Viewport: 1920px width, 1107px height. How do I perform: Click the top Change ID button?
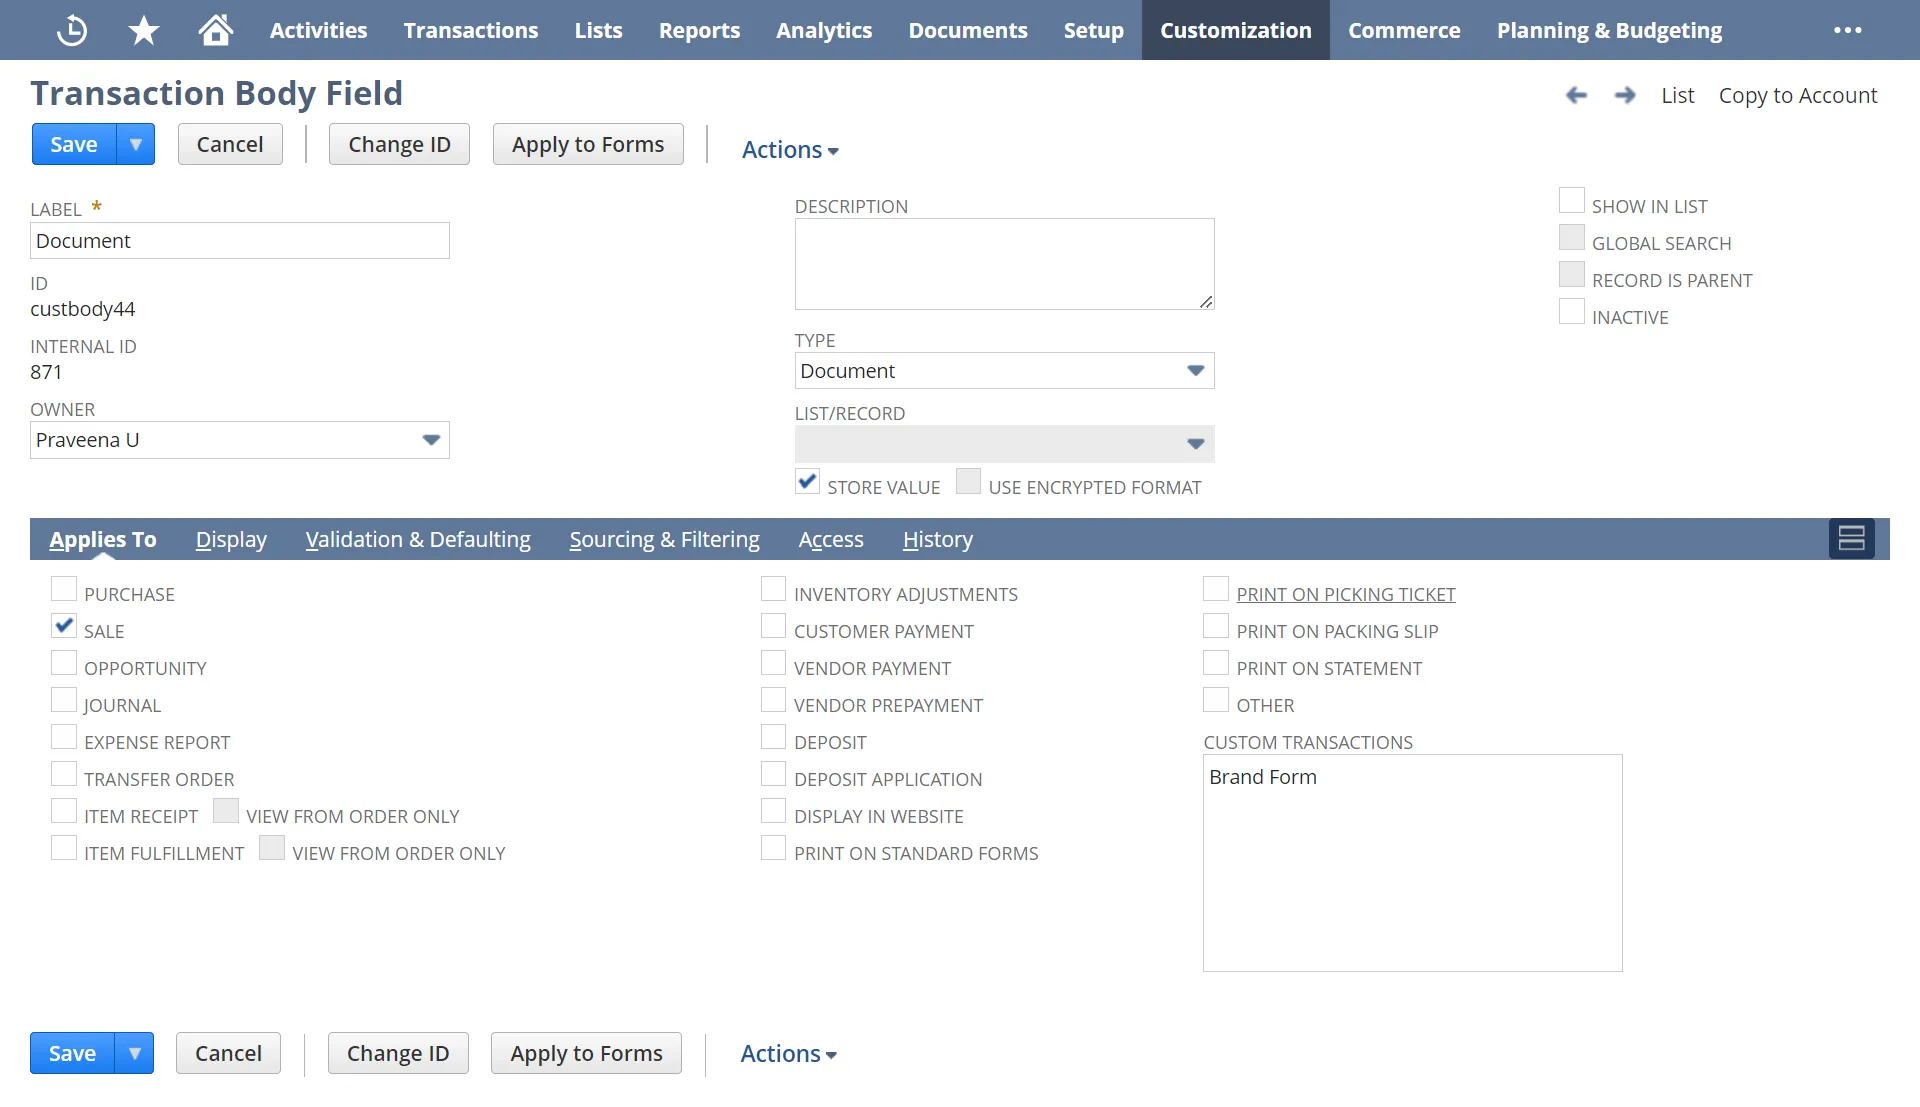(x=399, y=144)
